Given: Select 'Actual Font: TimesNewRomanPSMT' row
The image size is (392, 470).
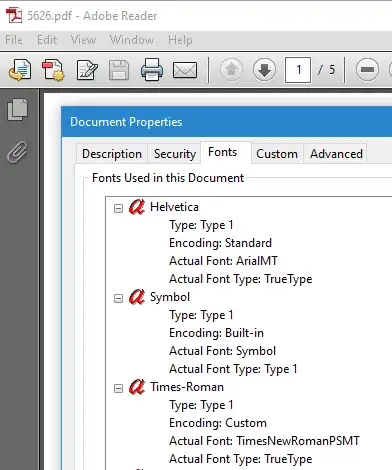Looking at the screenshot, I should [264, 441].
